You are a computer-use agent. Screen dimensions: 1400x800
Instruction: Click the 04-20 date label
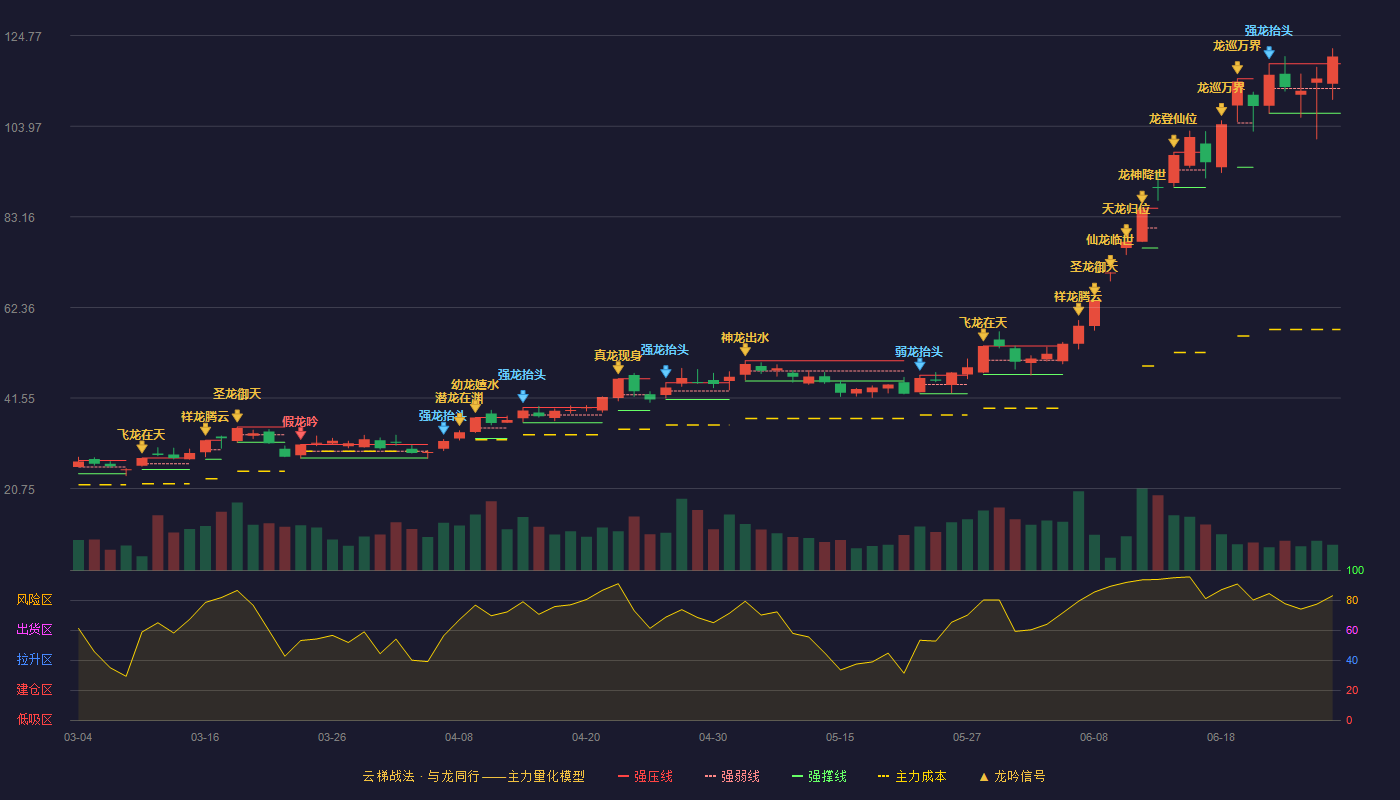click(x=586, y=737)
